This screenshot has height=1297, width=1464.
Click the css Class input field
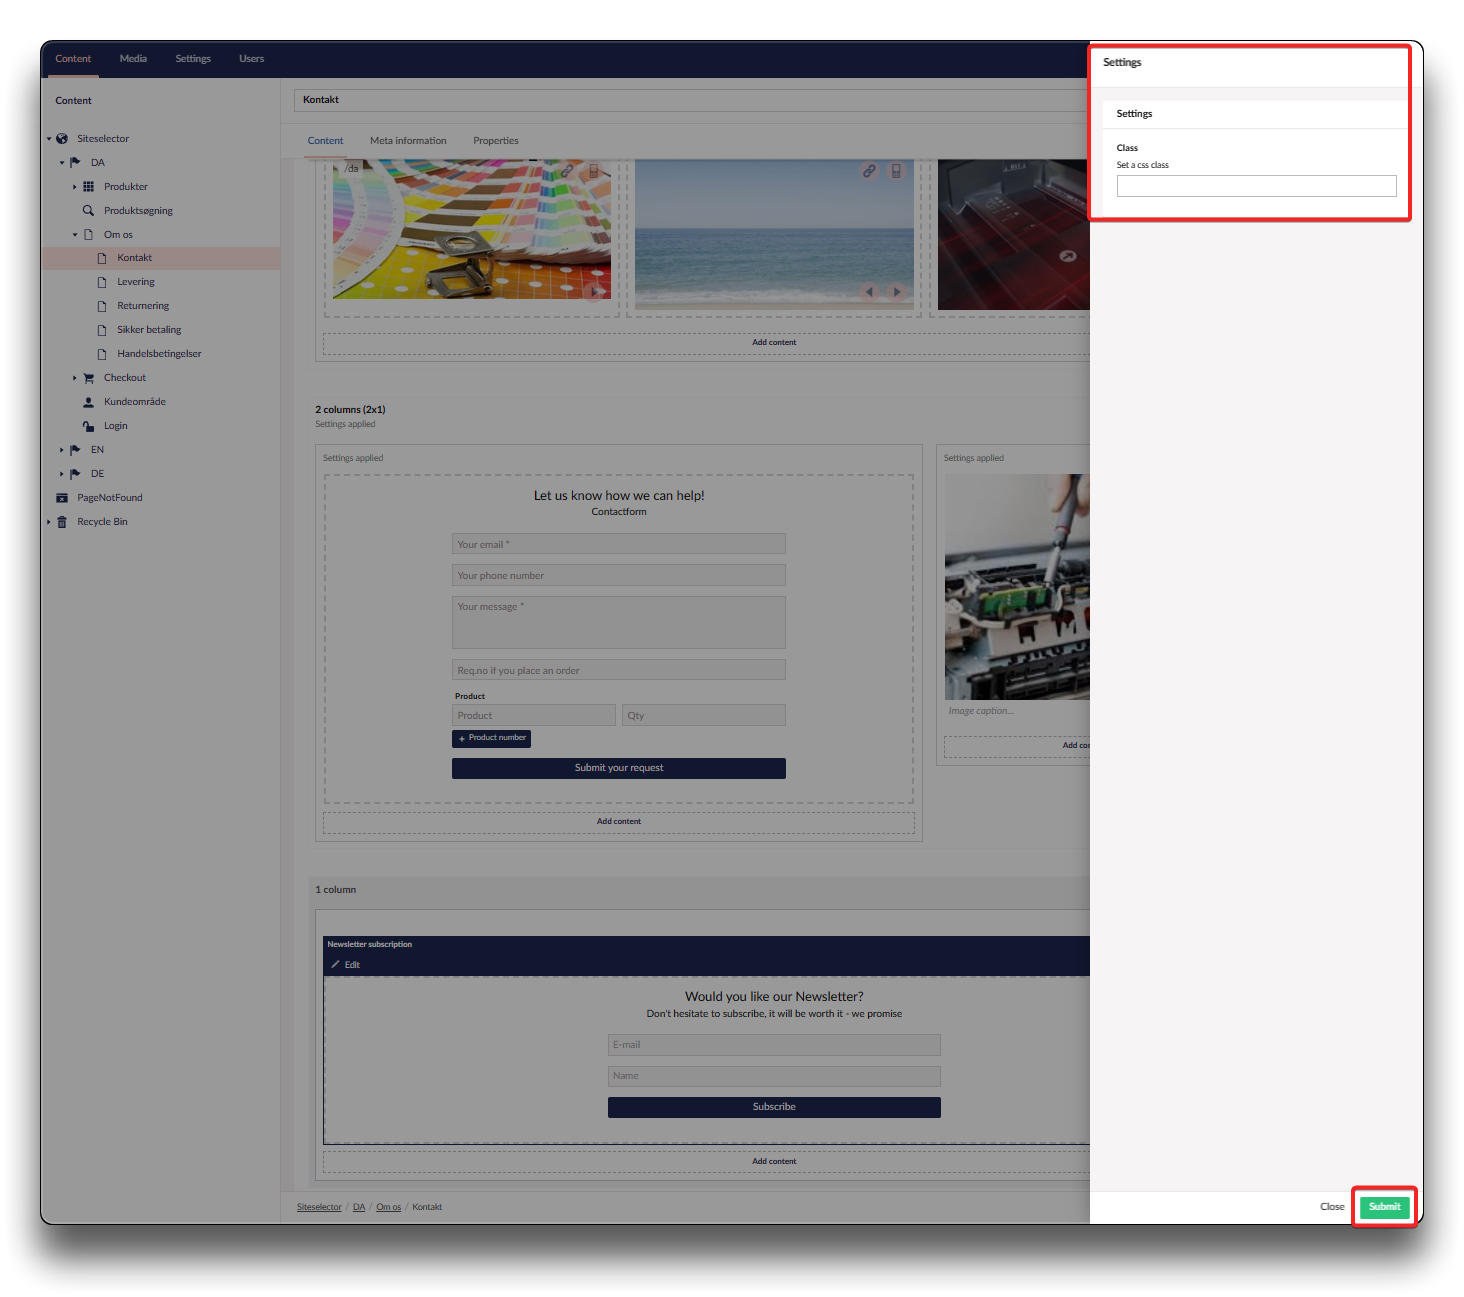click(1256, 186)
